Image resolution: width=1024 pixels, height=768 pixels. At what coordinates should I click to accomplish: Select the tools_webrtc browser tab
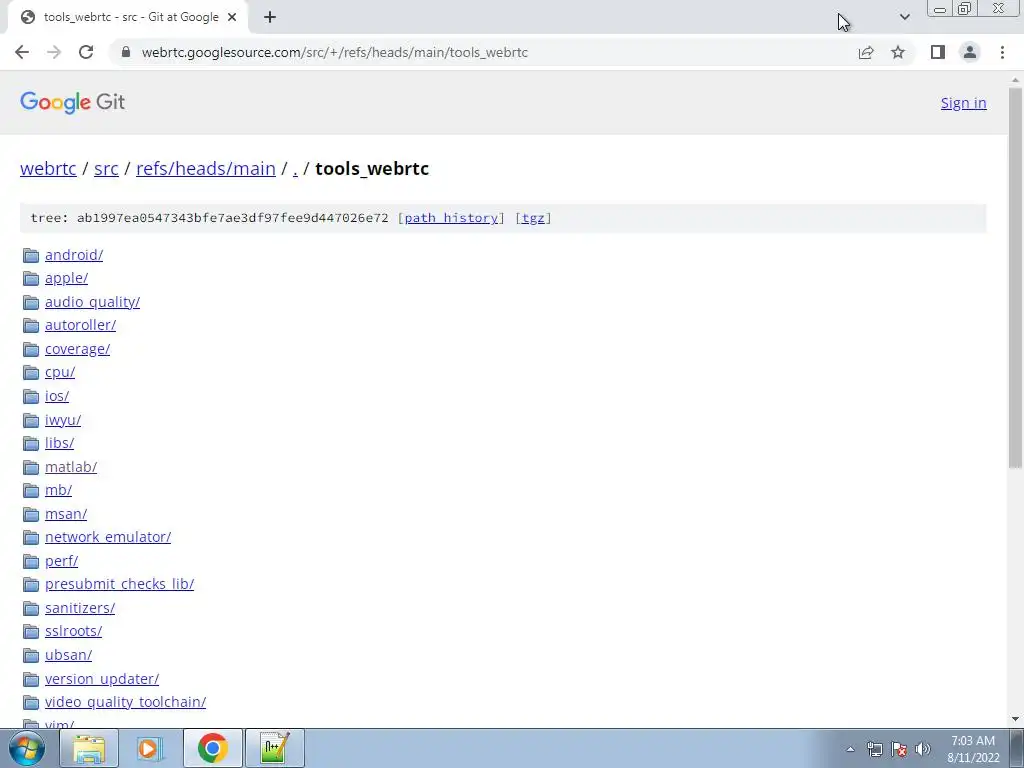(x=128, y=17)
